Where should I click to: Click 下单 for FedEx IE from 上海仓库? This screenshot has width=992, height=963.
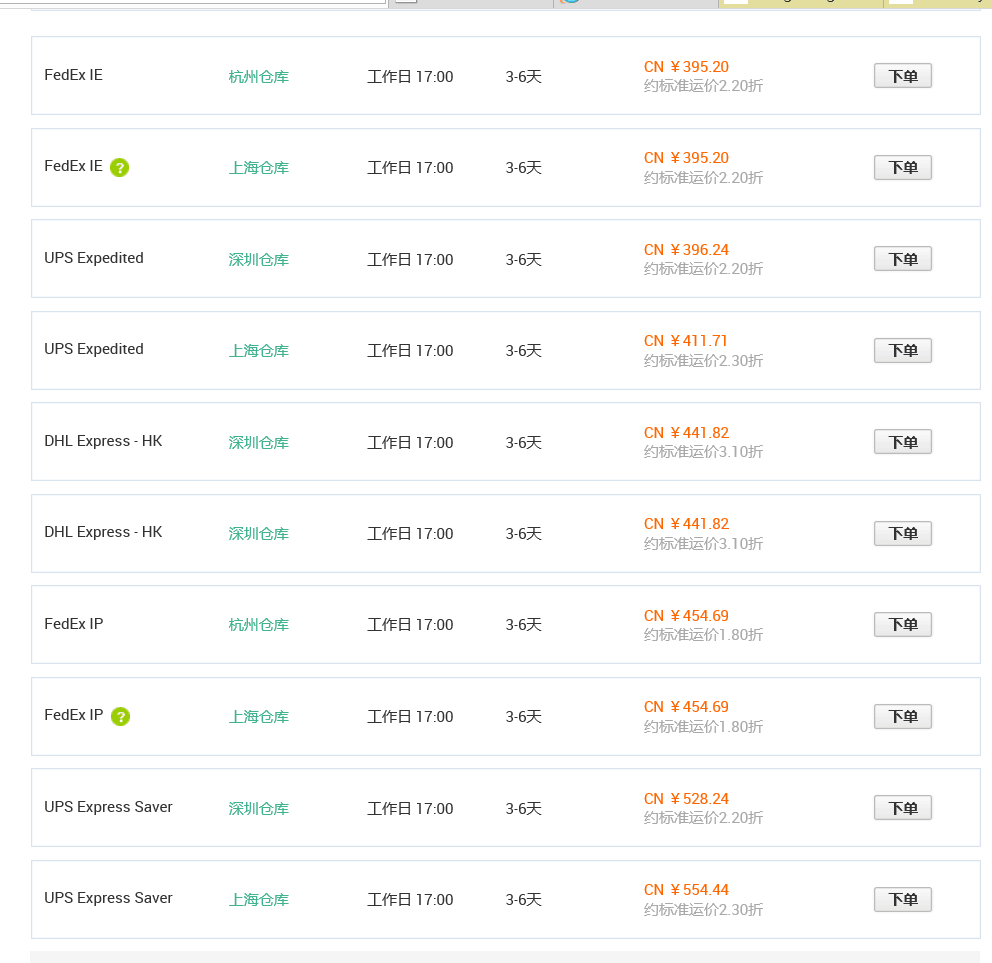(x=902, y=168)
